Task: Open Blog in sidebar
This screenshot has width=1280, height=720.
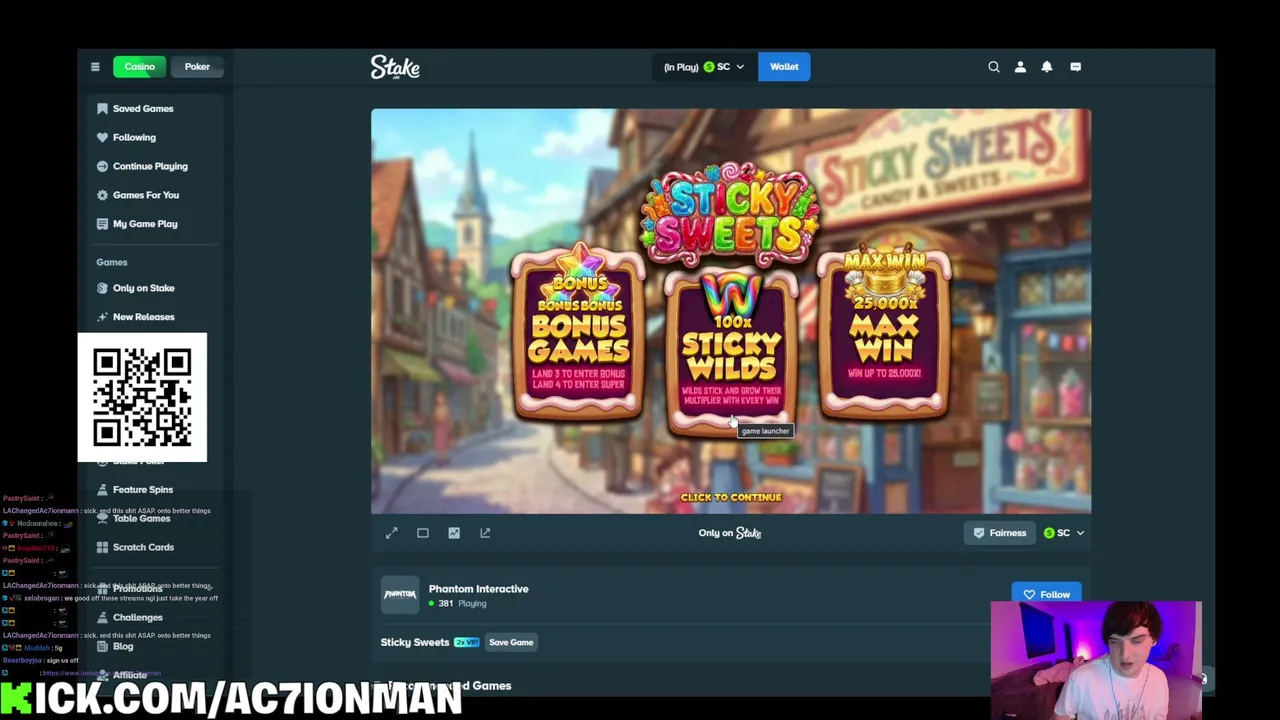Action: point(123,646)
